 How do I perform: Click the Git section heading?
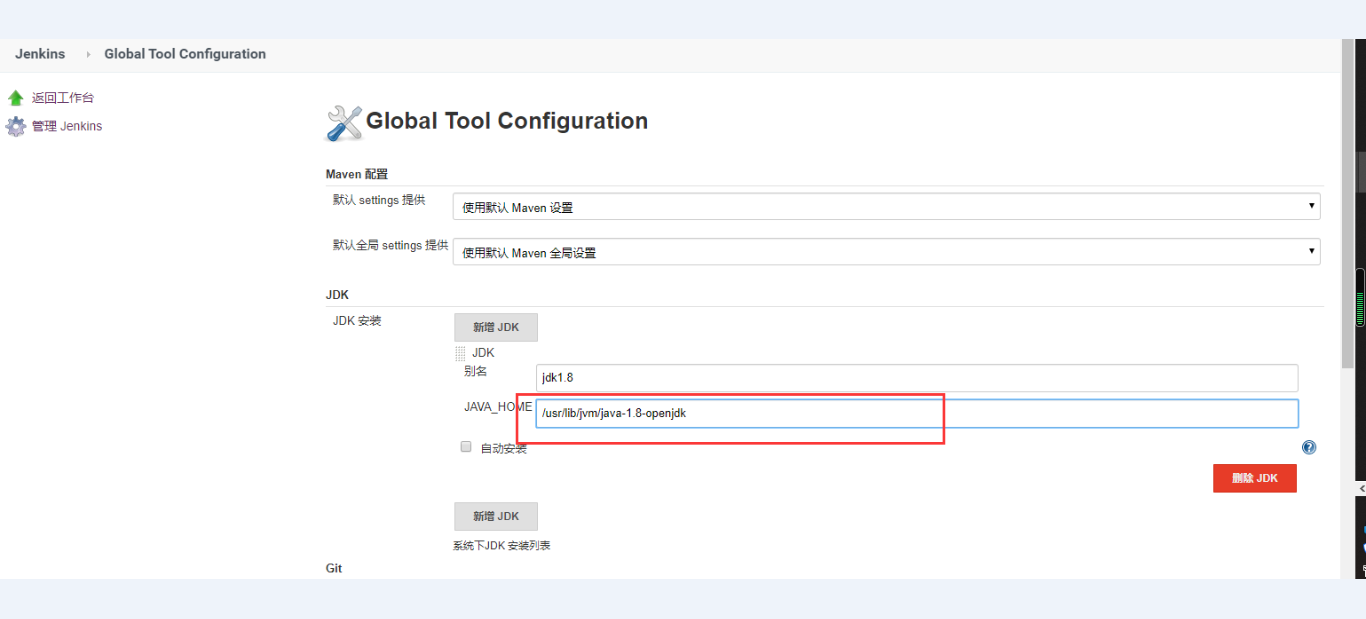coord(334,568)
